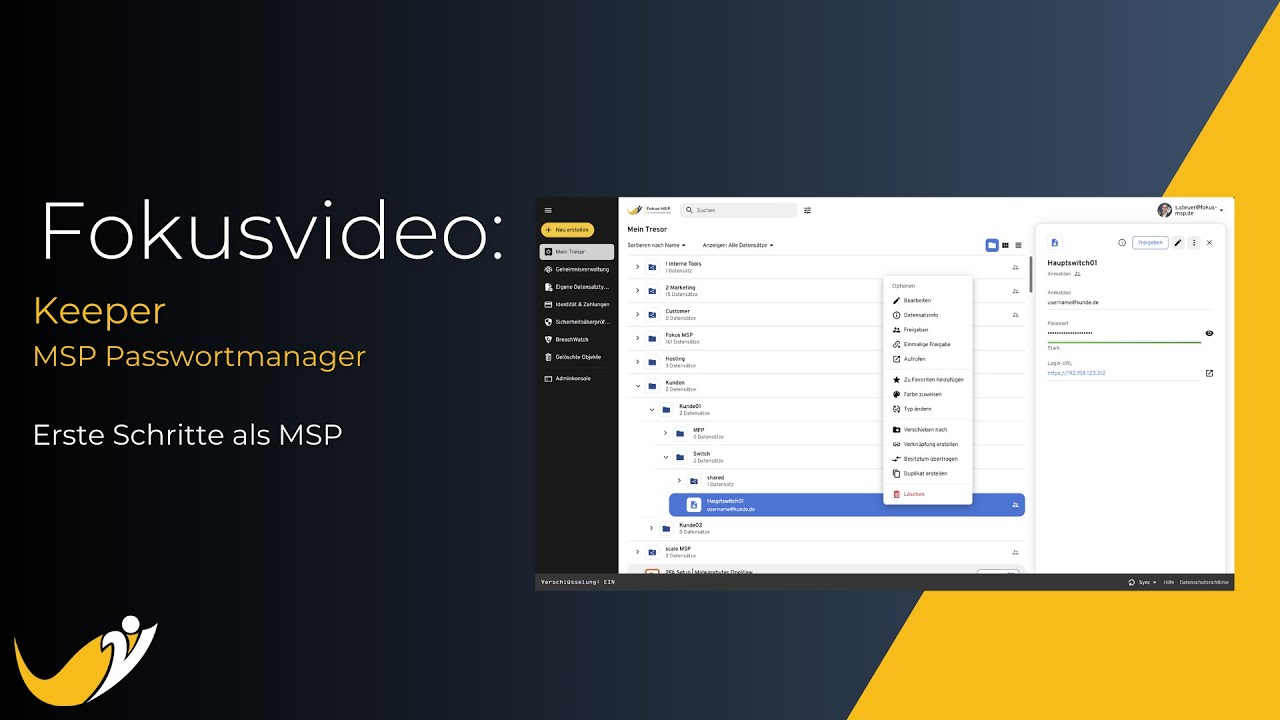The height and width of the screenshot is (720, 1280).
Task: Collapse the Kunden folder
Action: click(638, 386)
